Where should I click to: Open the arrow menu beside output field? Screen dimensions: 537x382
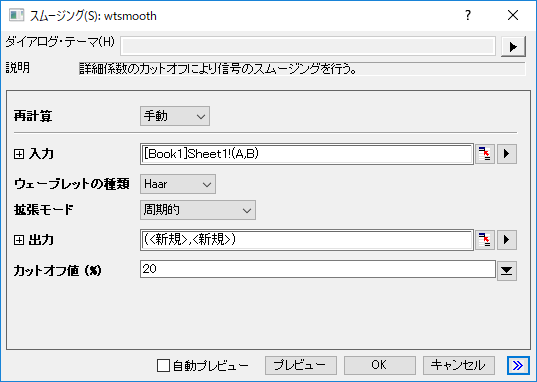pyautogui.click(x=507, y=240)
